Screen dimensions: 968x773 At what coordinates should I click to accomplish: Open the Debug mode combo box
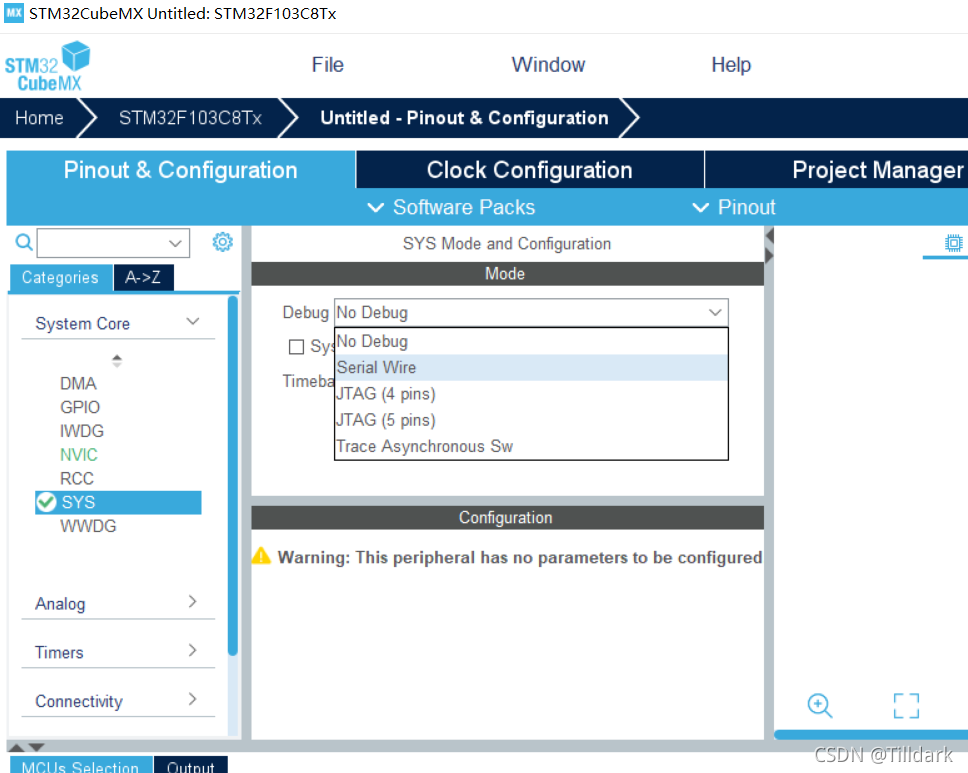coord(531,312)
